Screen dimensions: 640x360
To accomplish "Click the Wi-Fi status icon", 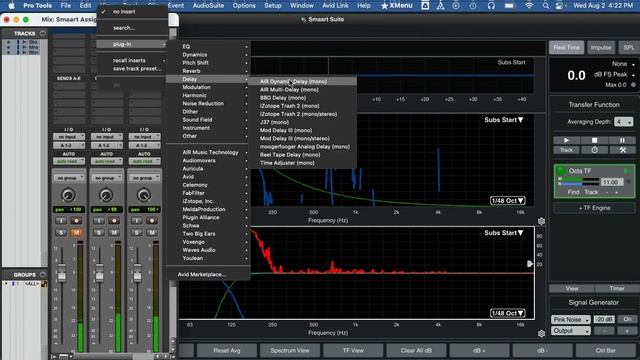I will point(529,6).
